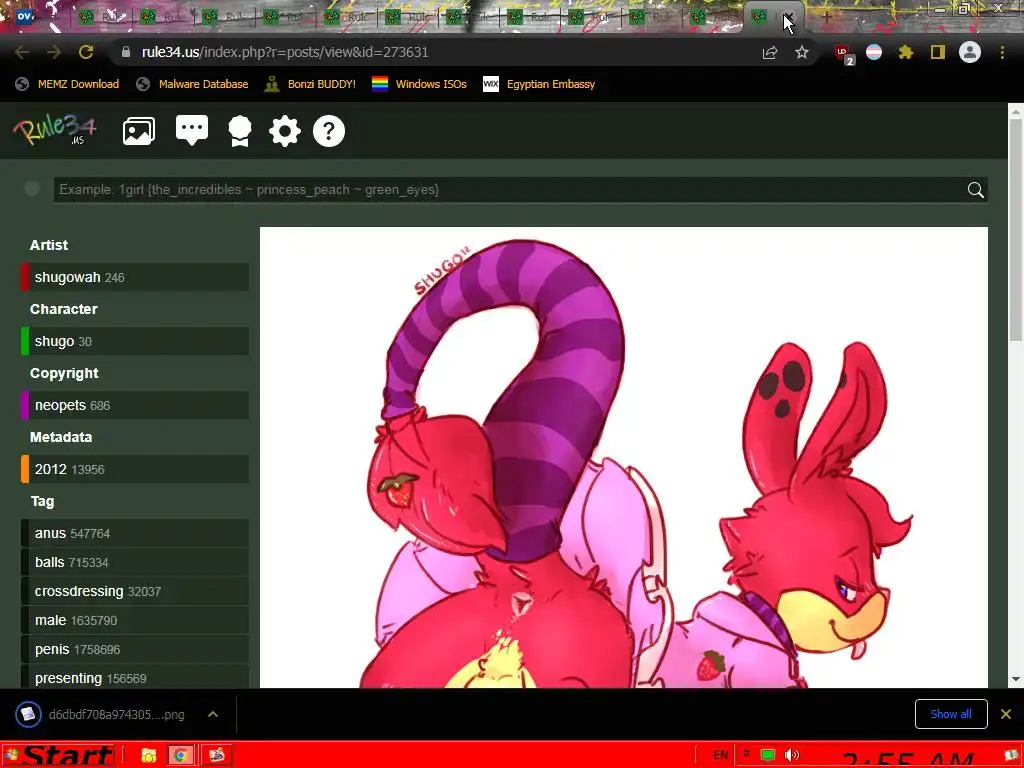This screenshot has width=1024, height=768.
Task: Open the uBlock extension with badge 2
Action: [844, 54]
